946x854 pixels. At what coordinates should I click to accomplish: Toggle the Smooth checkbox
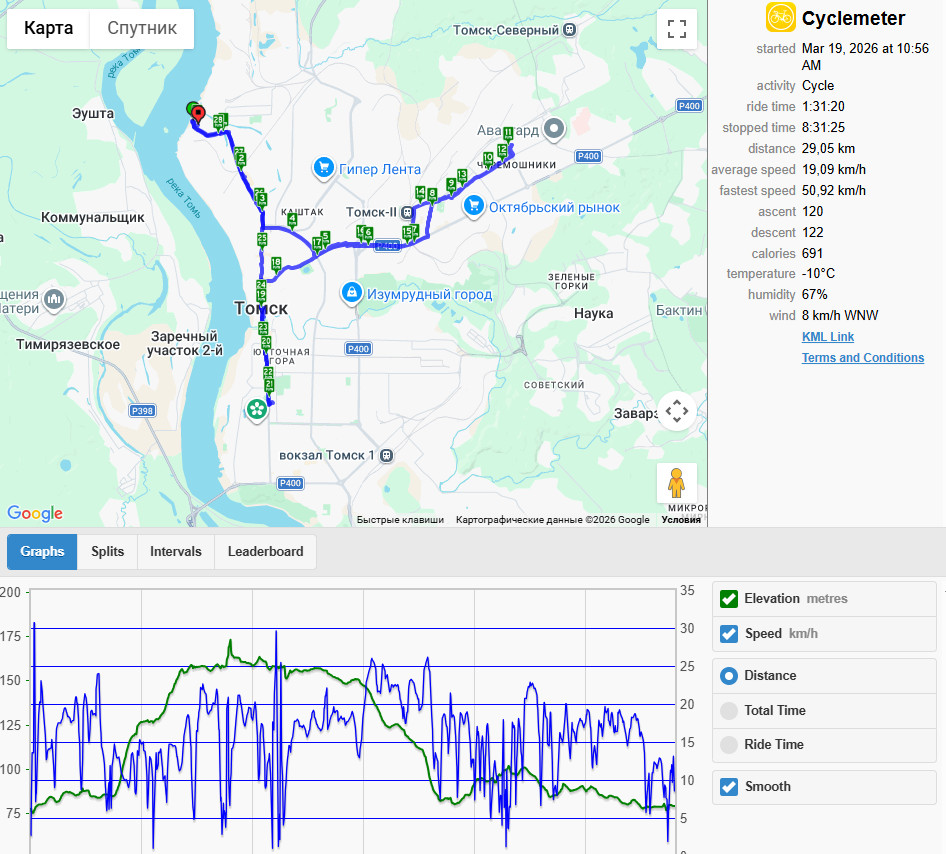point(729,787)
